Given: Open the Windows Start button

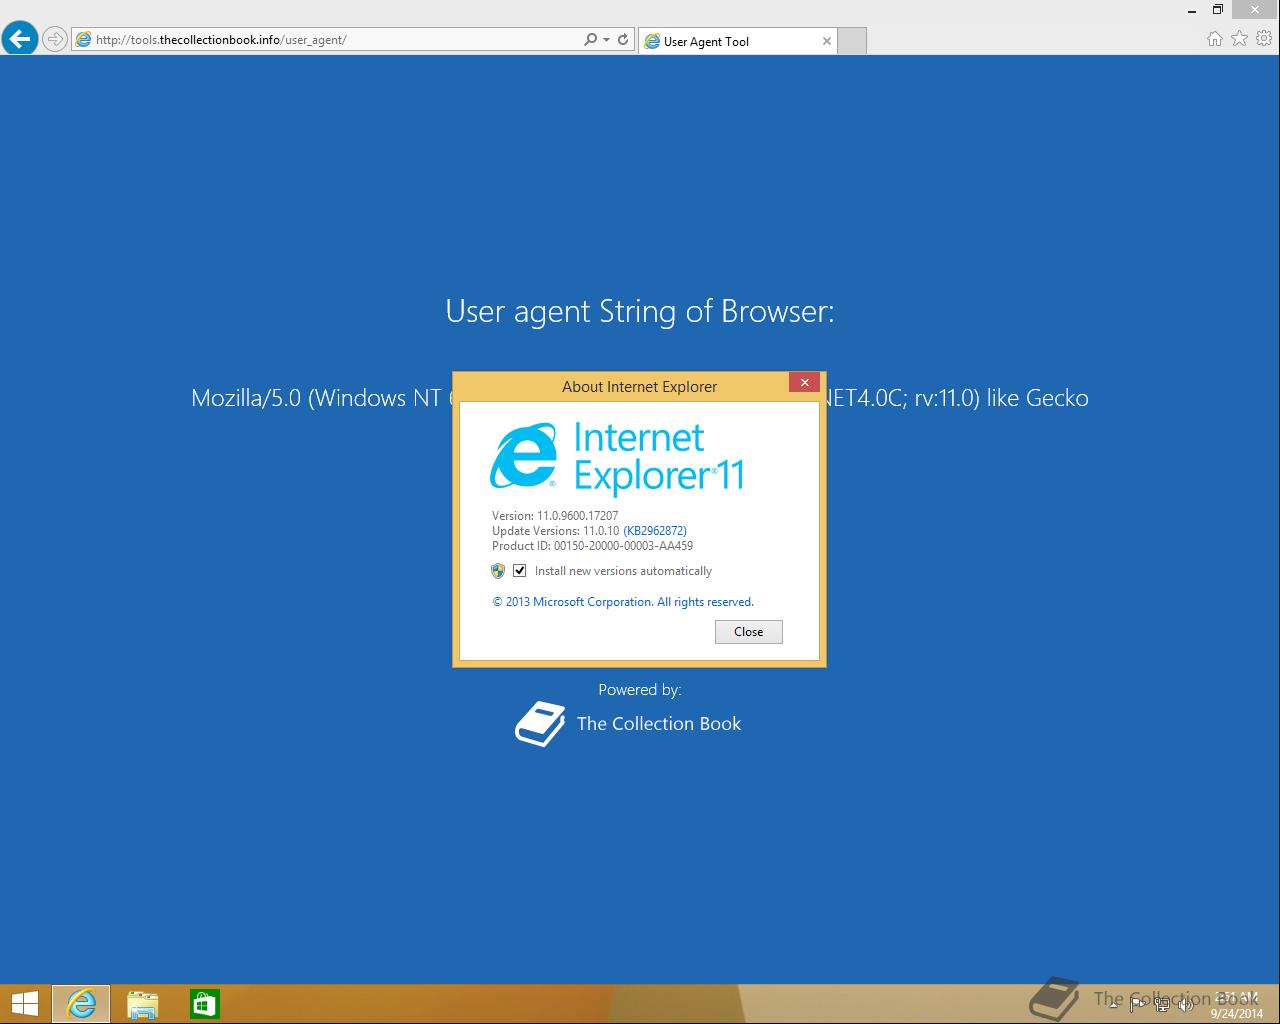Looking at the screenshot, I should click(24, 1004).
